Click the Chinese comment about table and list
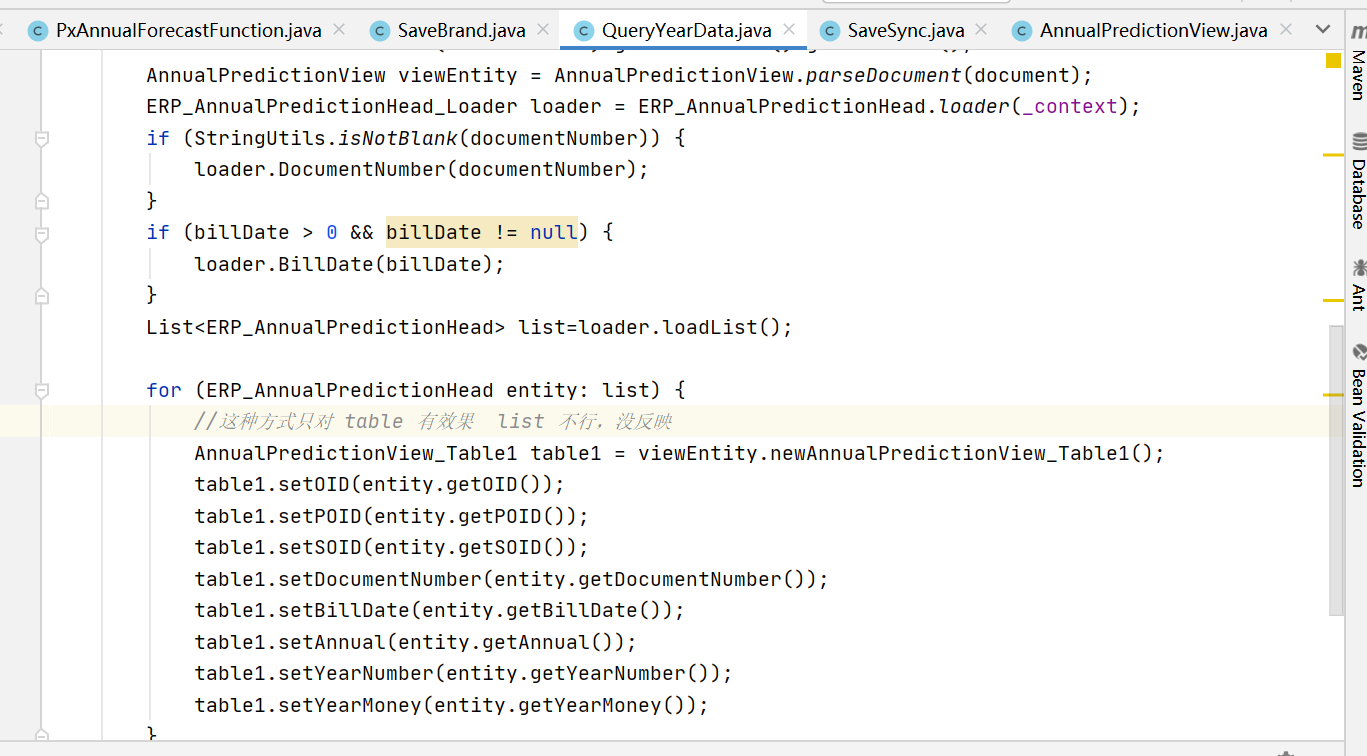Screen dimensions: 1367x756 433,421
